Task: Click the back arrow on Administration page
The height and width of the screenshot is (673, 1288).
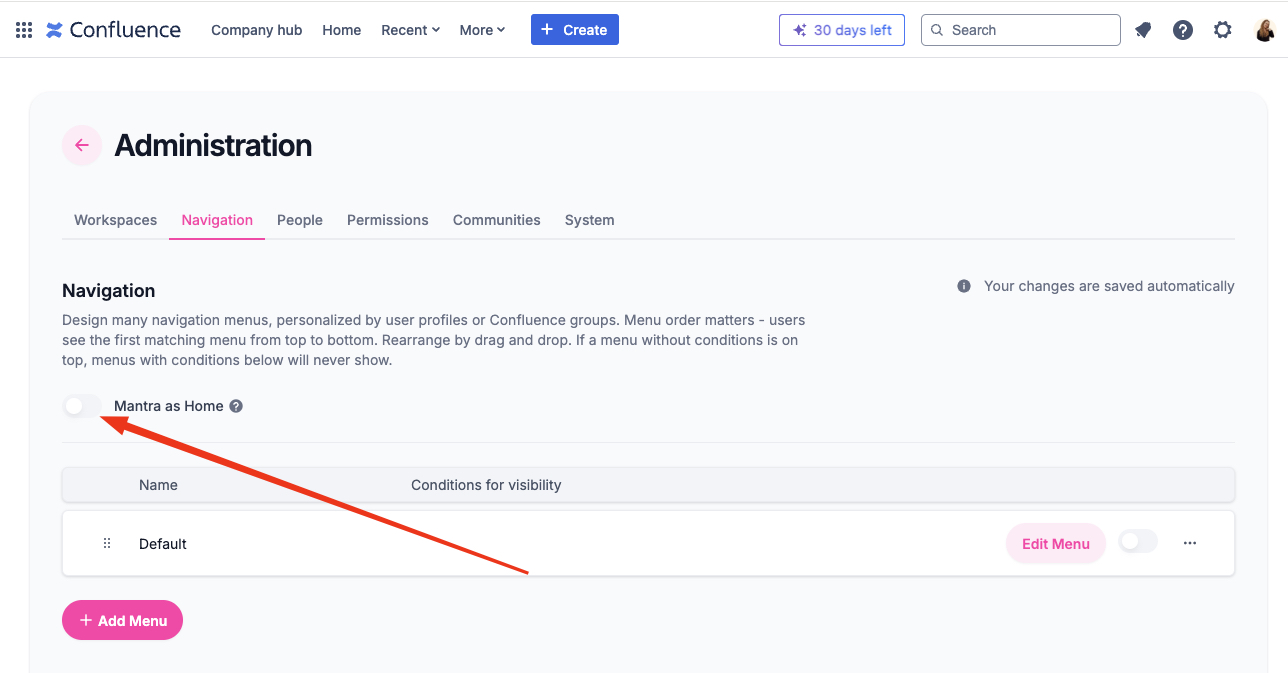Action: point(81,145)
